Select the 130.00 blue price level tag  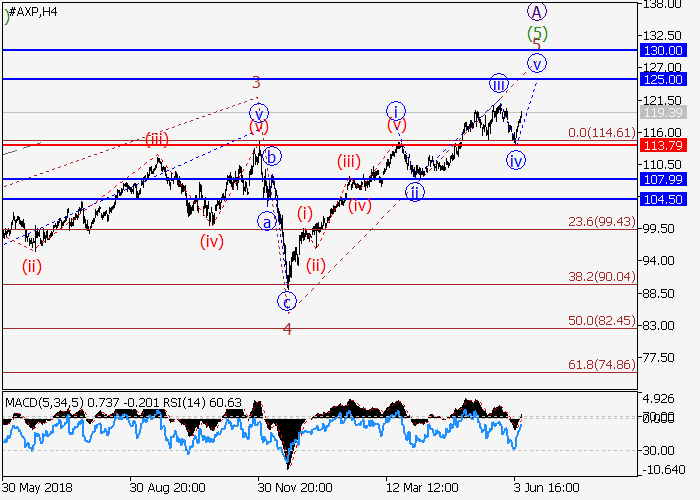click(664, 50)
